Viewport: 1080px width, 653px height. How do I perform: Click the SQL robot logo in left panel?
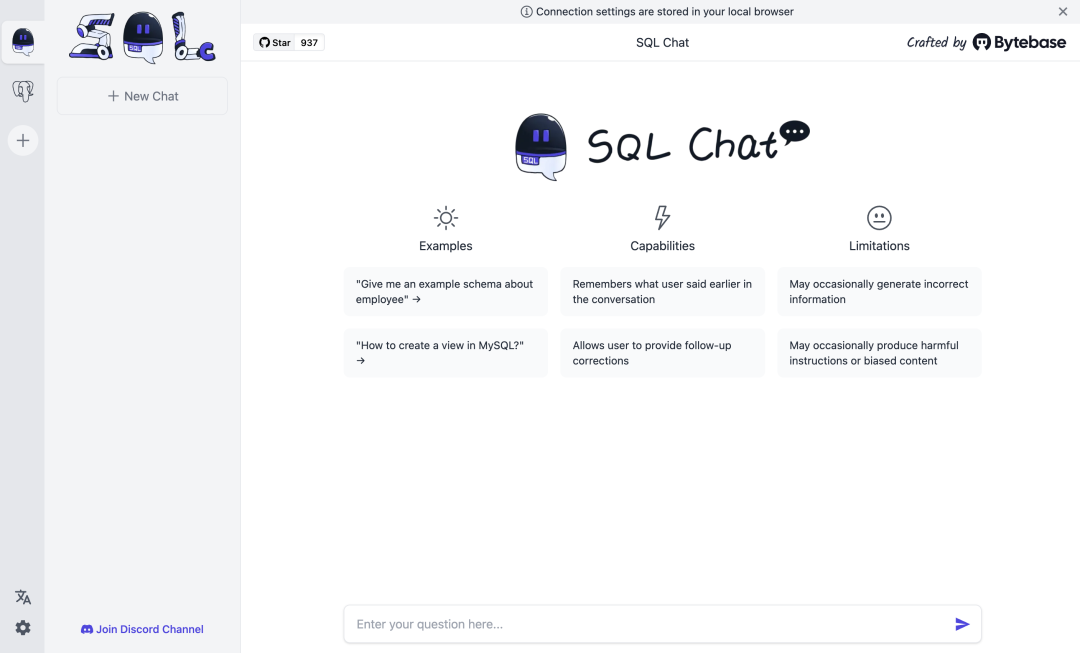[143, 38]
